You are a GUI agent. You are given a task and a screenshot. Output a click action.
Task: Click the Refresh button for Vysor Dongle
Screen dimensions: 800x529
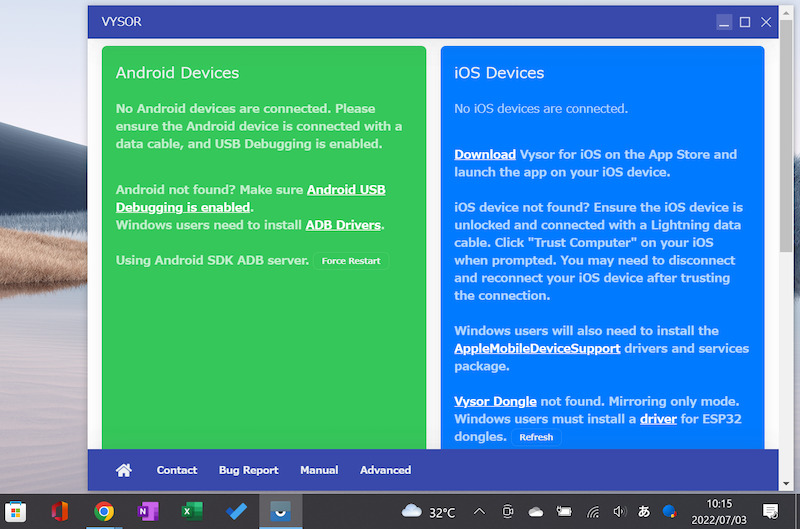(536, 437)
